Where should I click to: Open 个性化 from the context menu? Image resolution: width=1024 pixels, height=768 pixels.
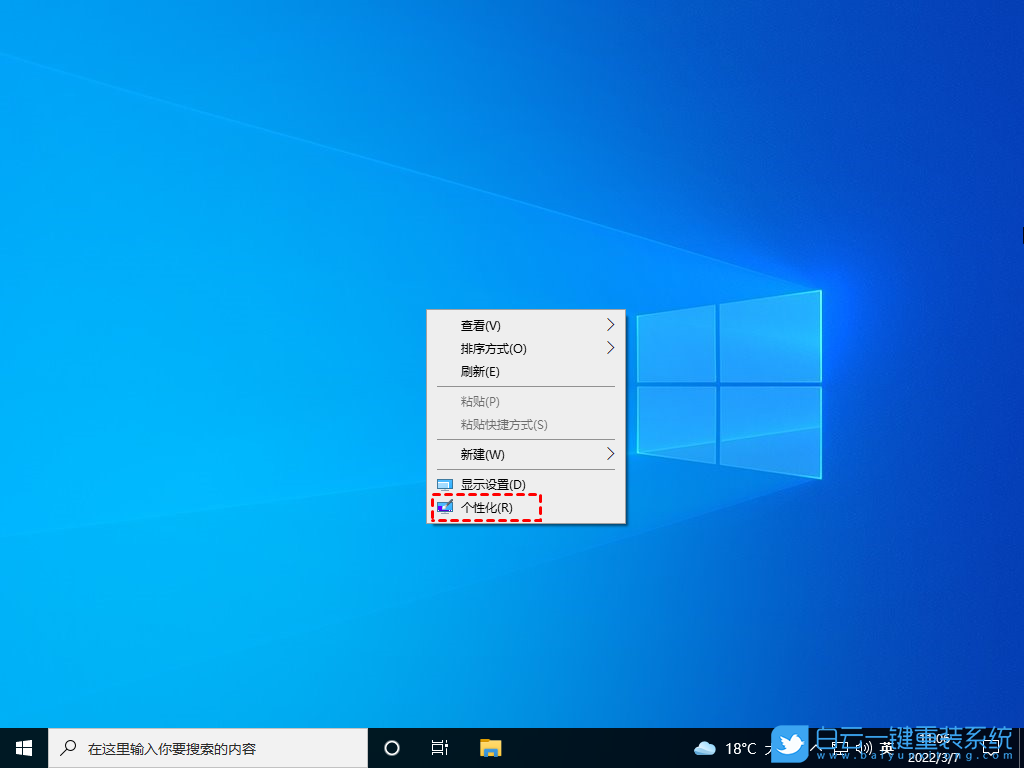tap(487, 507)
